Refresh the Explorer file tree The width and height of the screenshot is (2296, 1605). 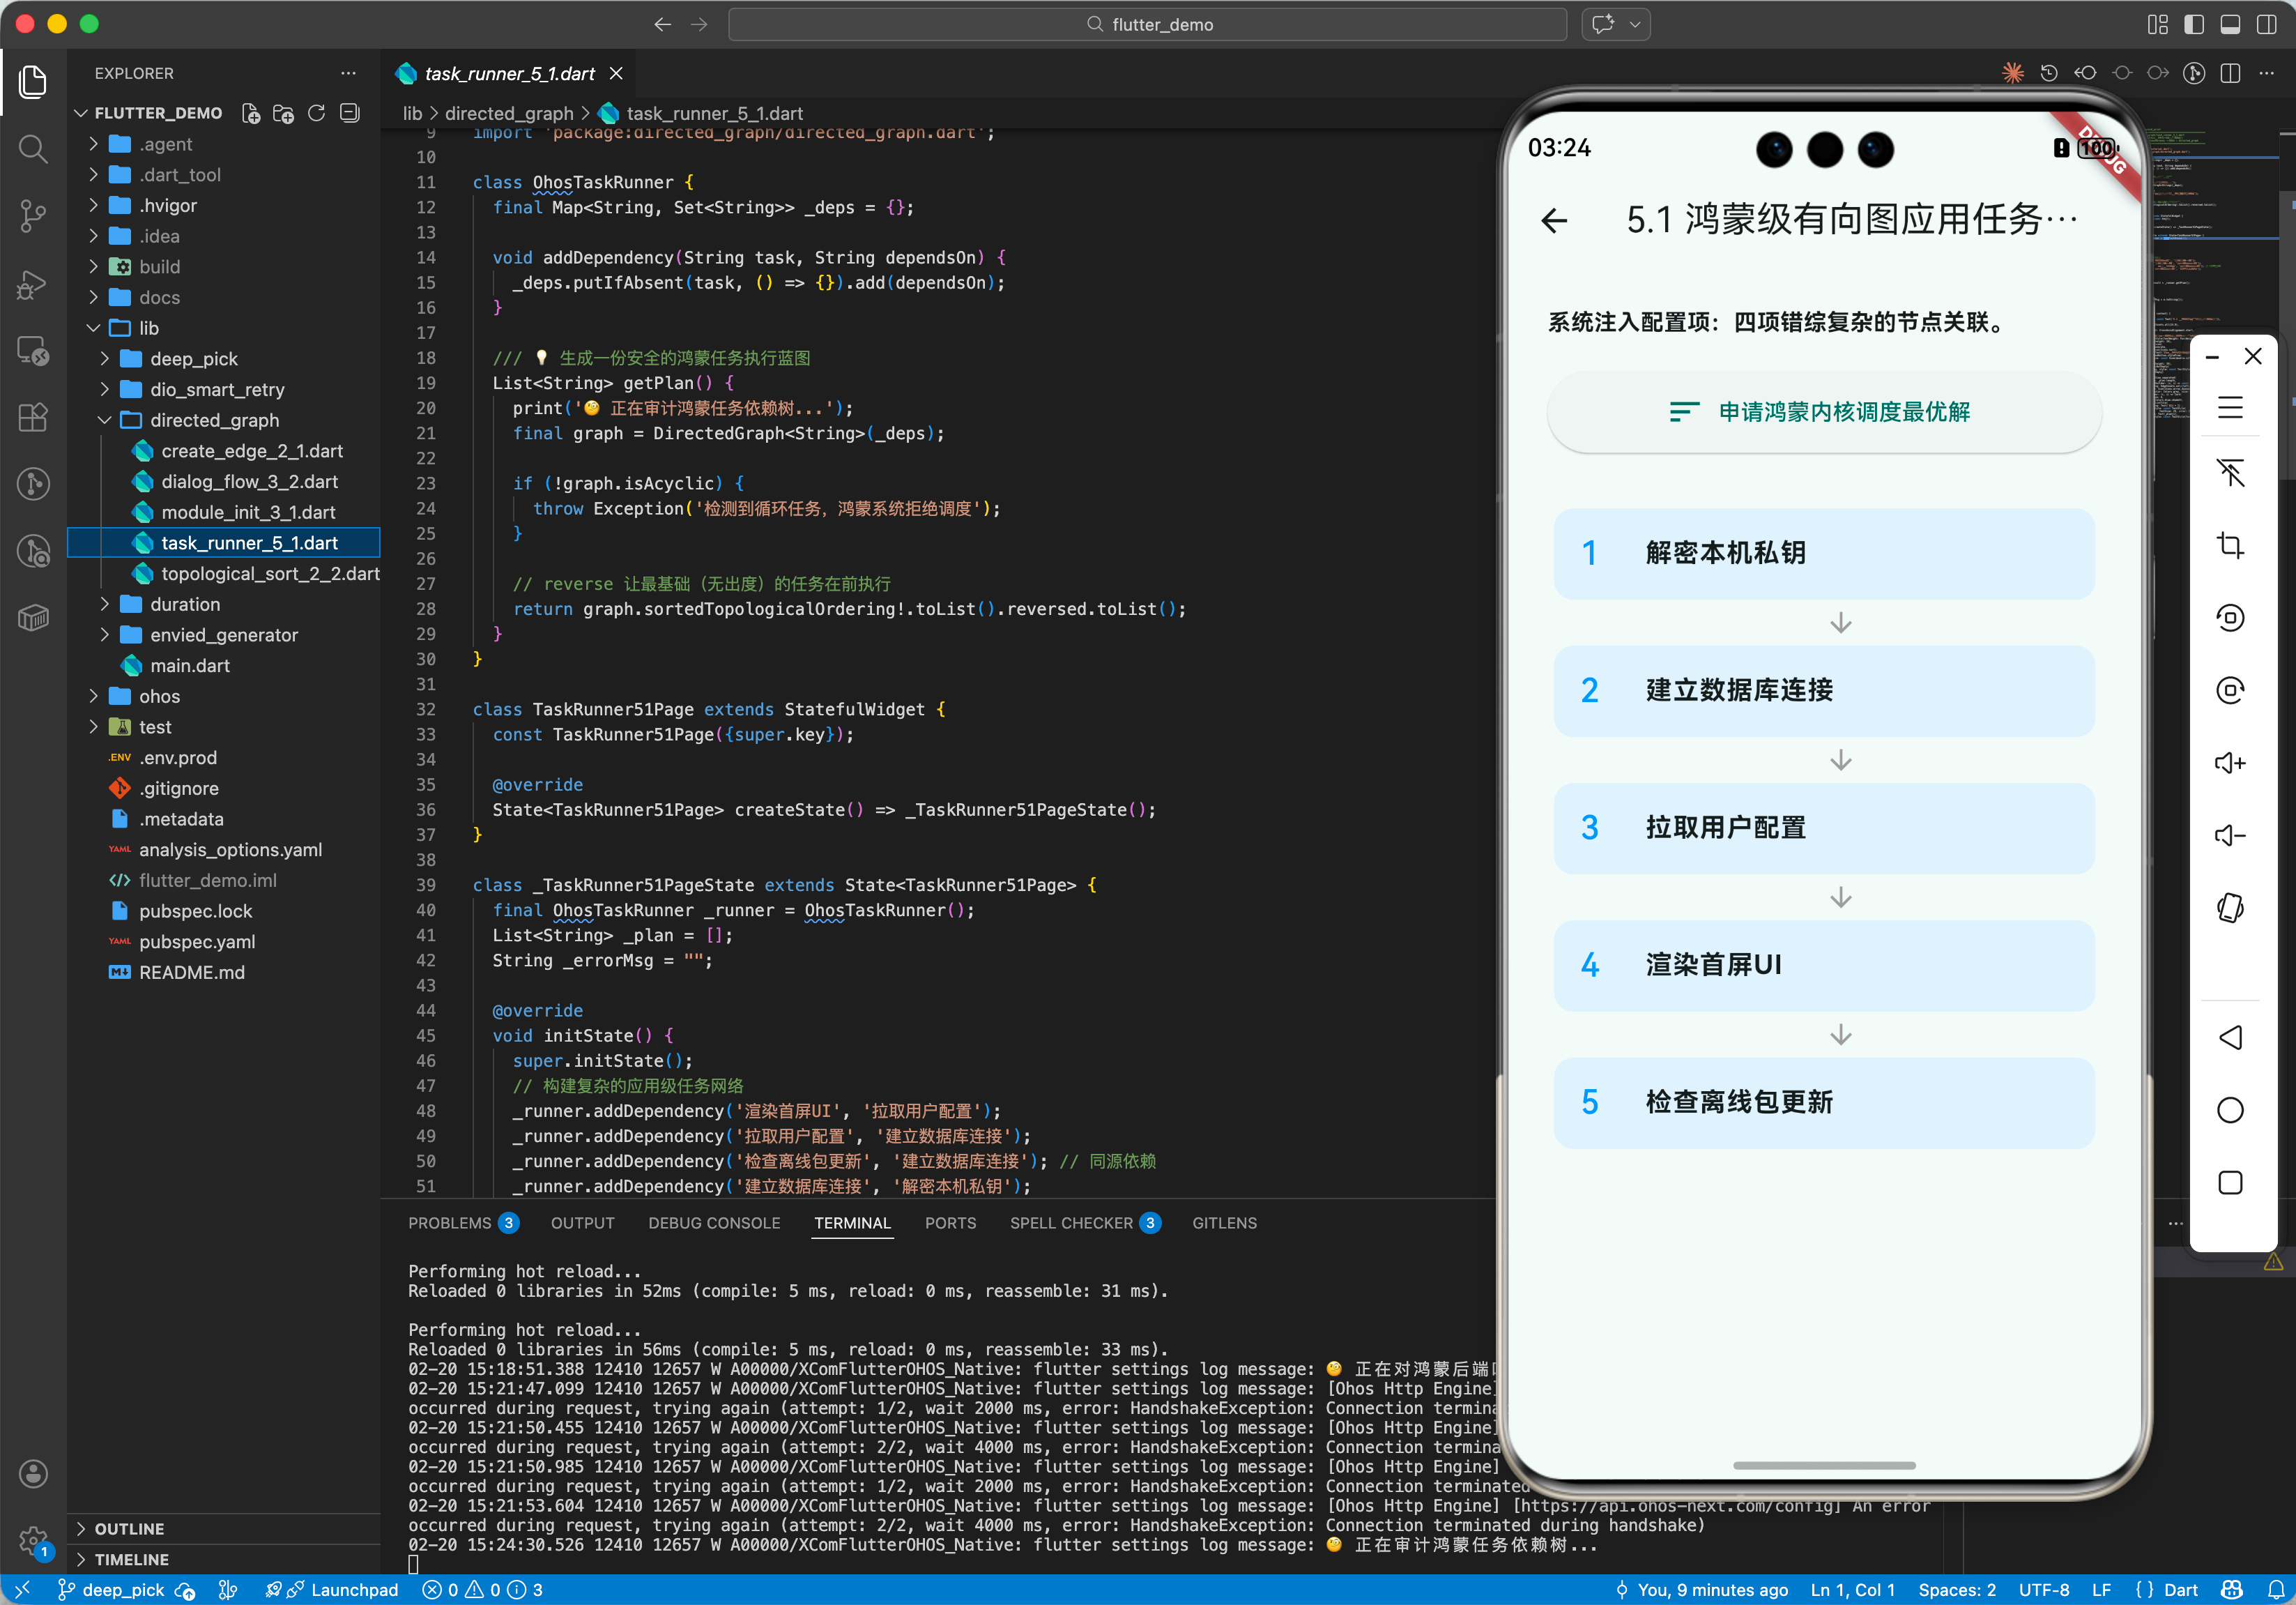tap(316, 113)
